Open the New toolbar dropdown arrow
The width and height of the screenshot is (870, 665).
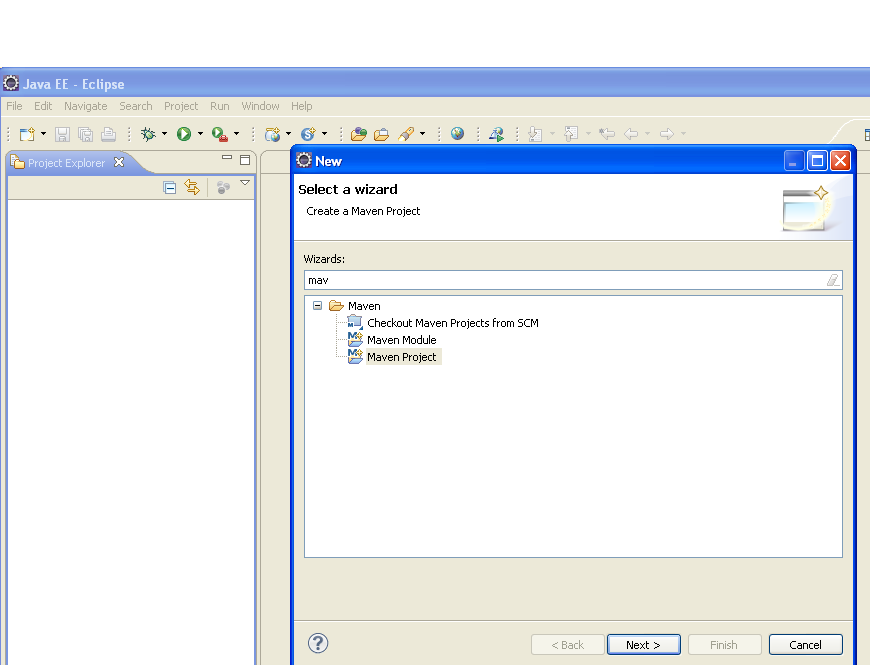tap(43, 134)
